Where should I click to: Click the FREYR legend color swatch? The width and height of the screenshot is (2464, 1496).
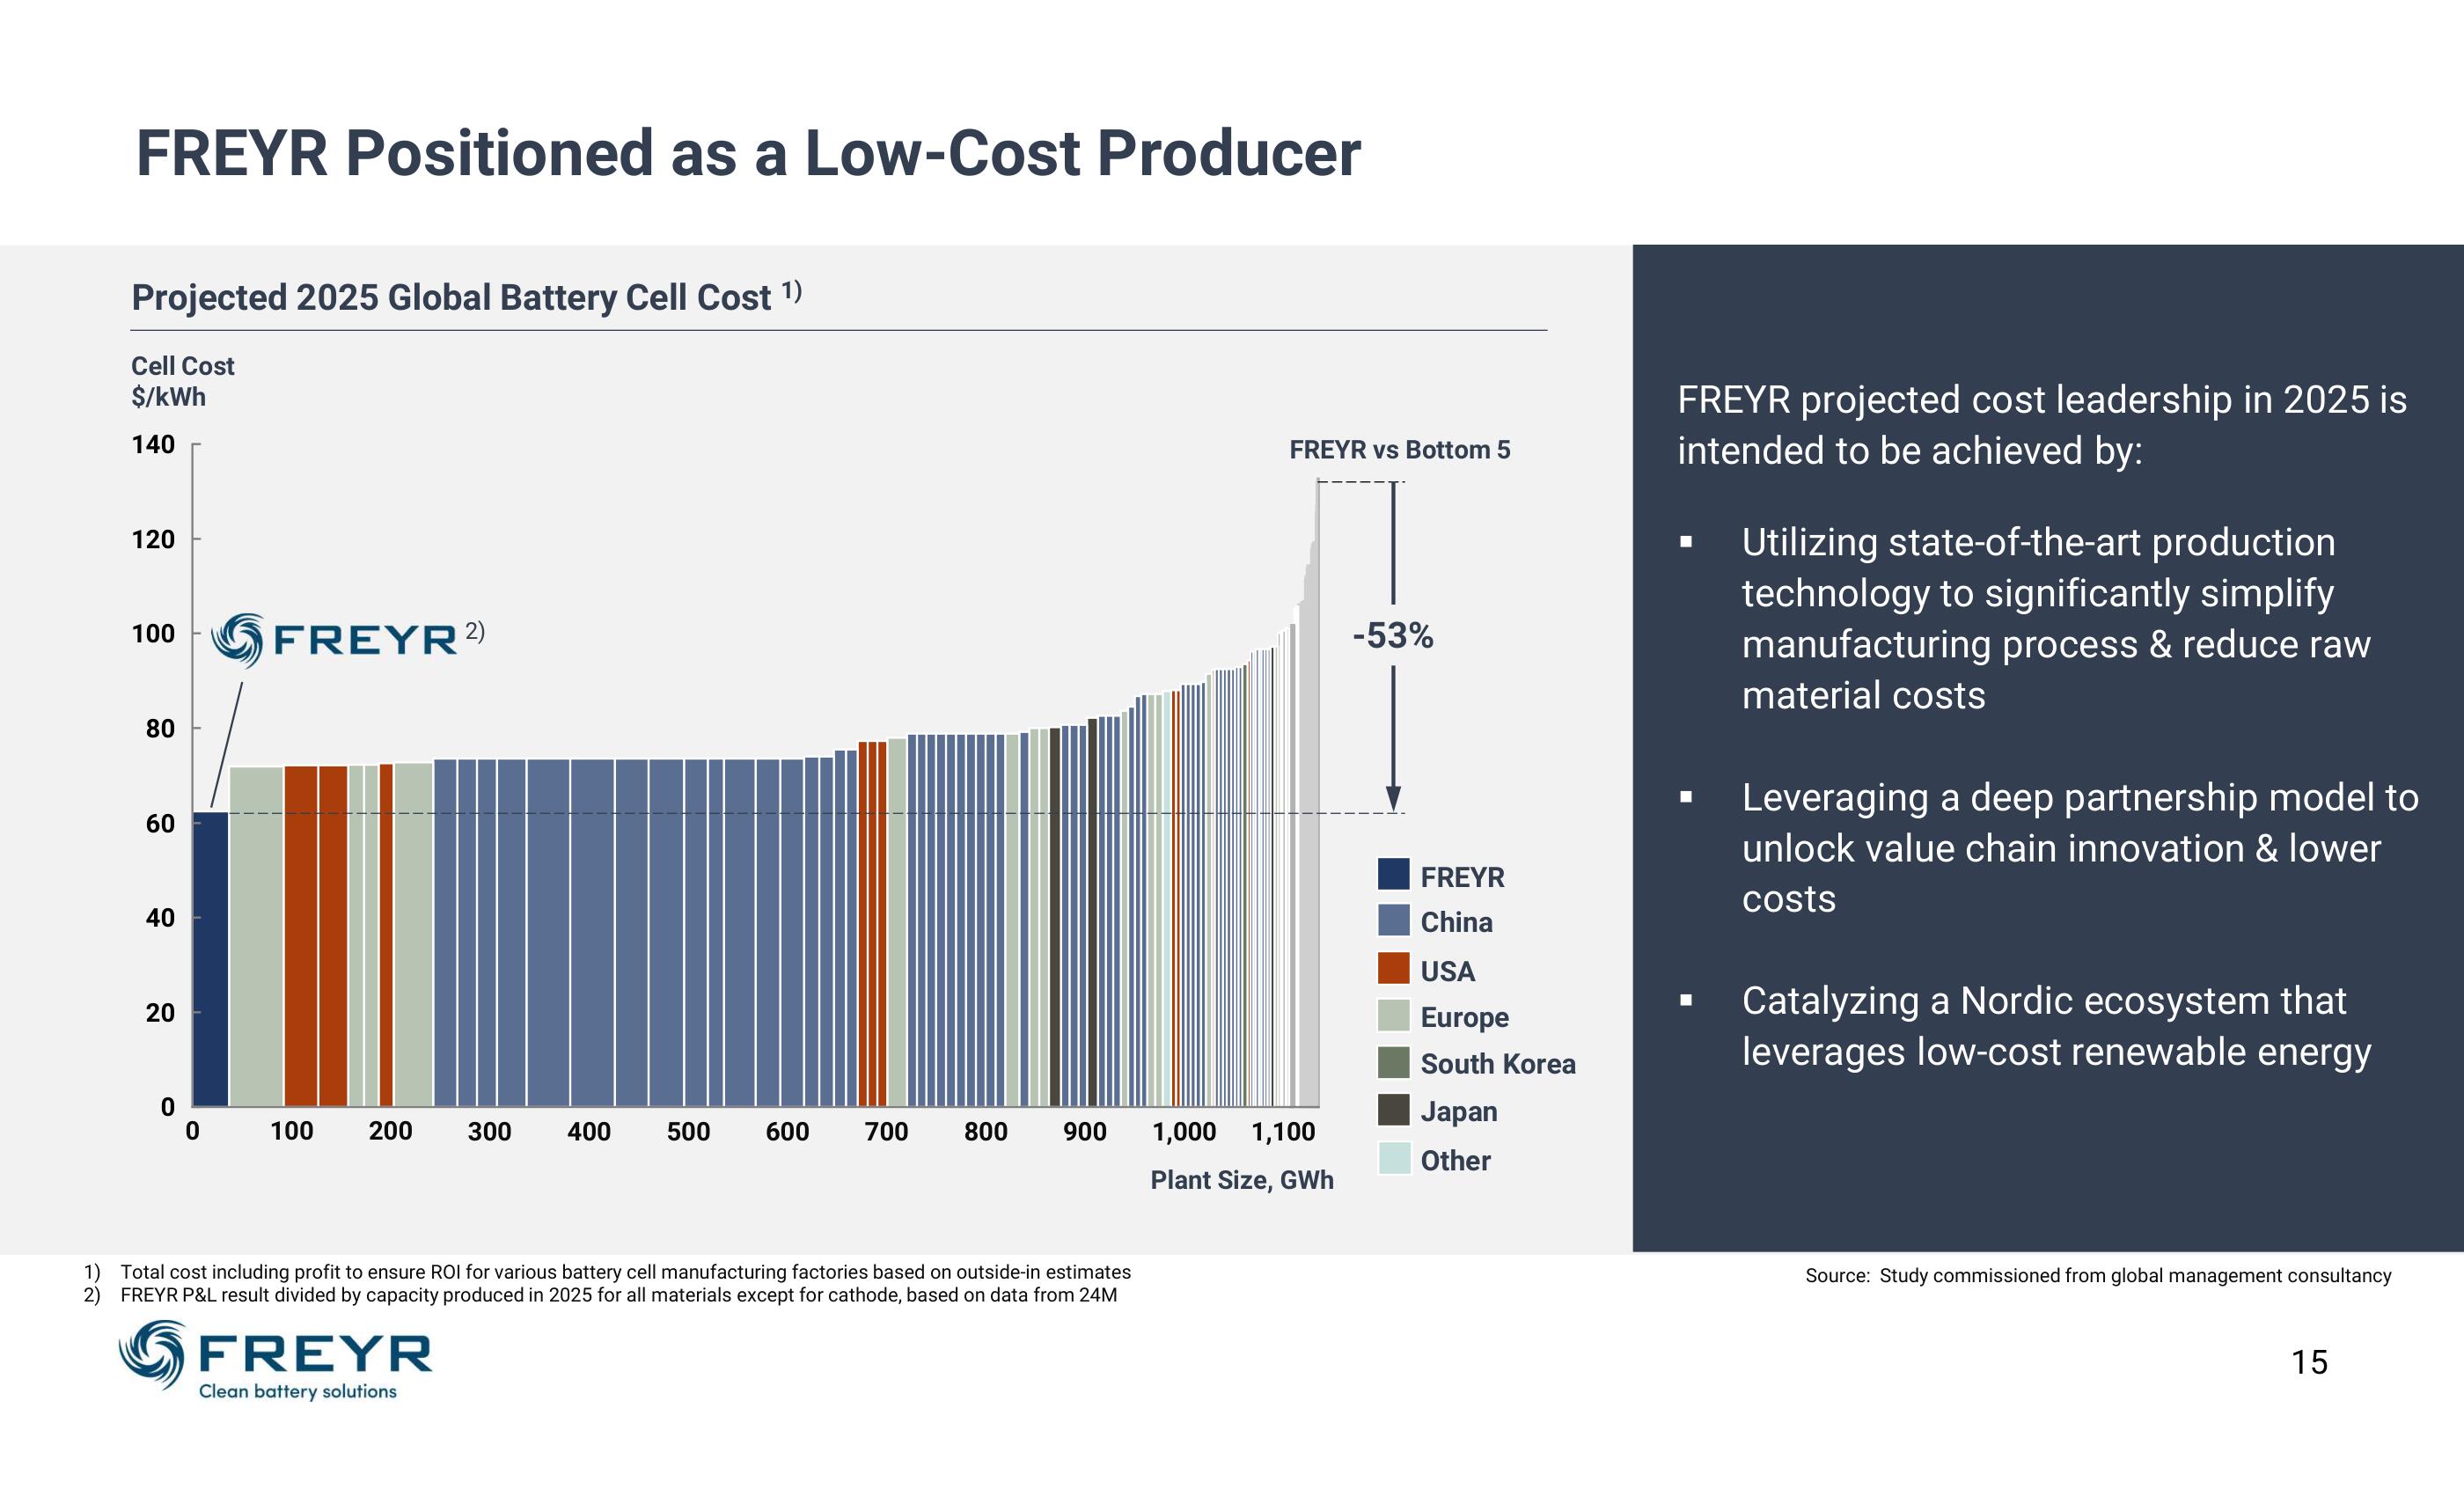1393,874
